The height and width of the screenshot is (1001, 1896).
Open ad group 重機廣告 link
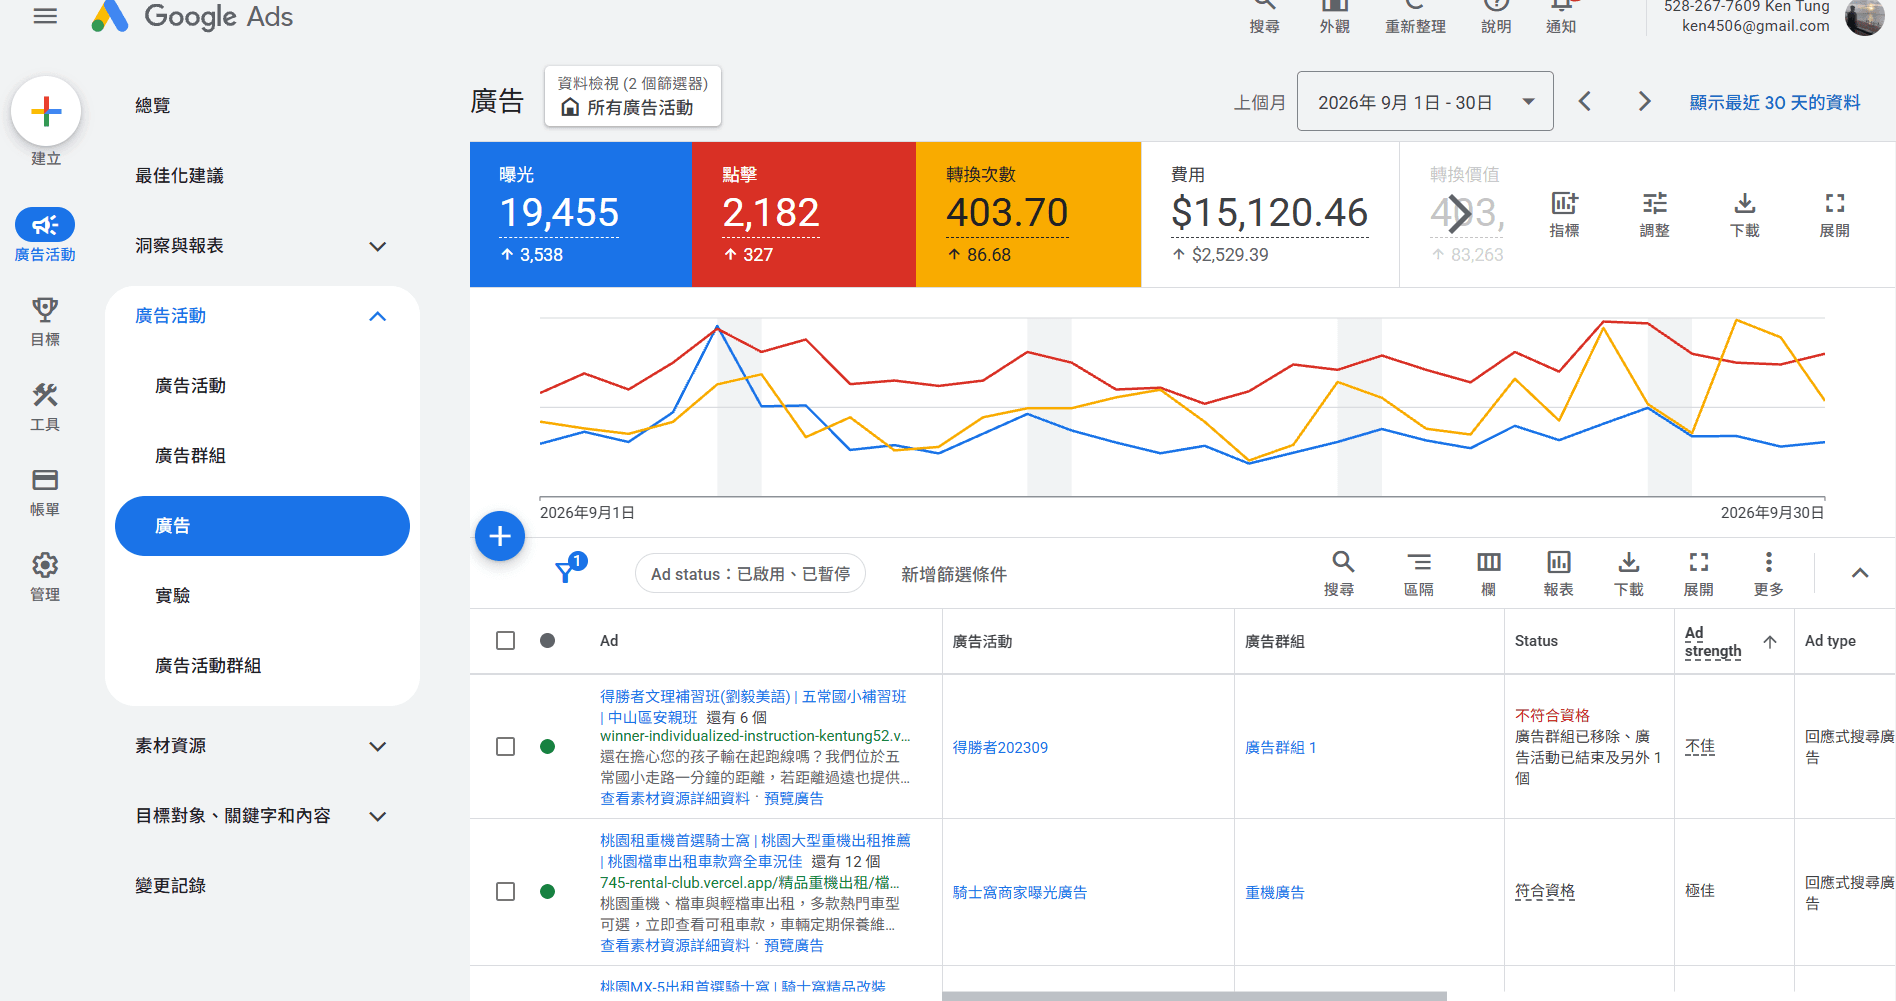[x=1275, y=892]
